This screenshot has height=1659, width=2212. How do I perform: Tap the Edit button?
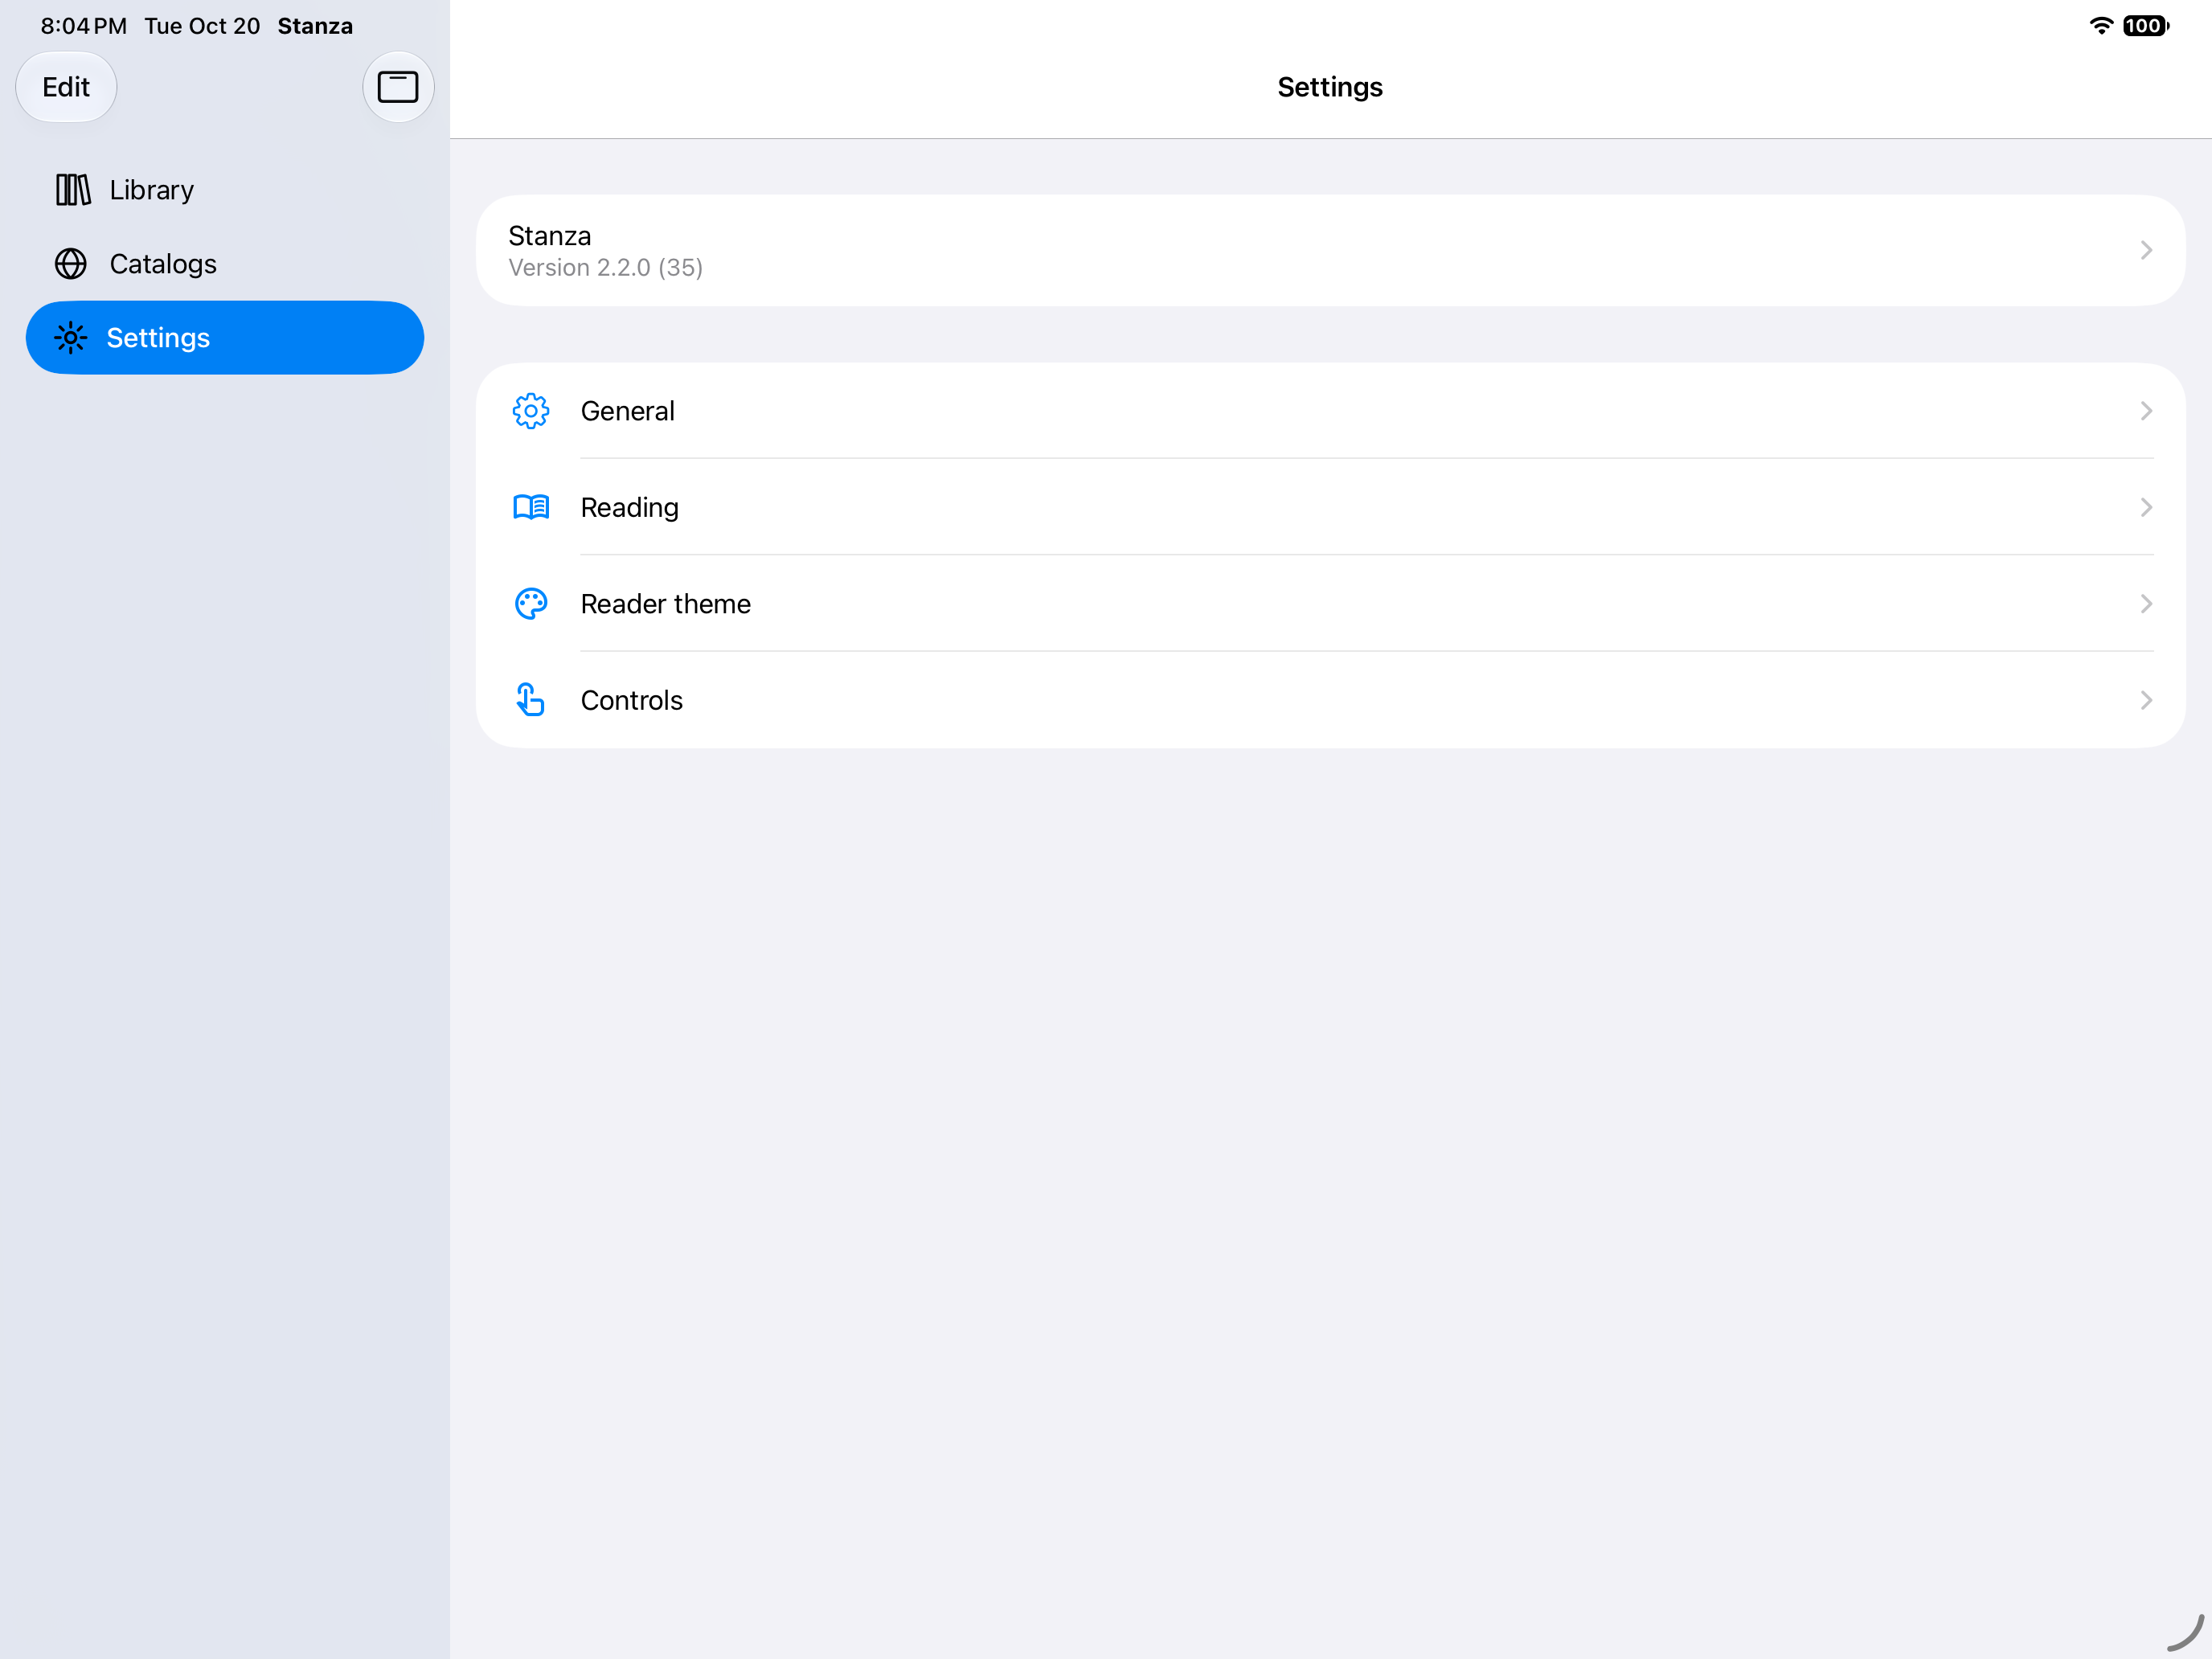tap(66, 87)
